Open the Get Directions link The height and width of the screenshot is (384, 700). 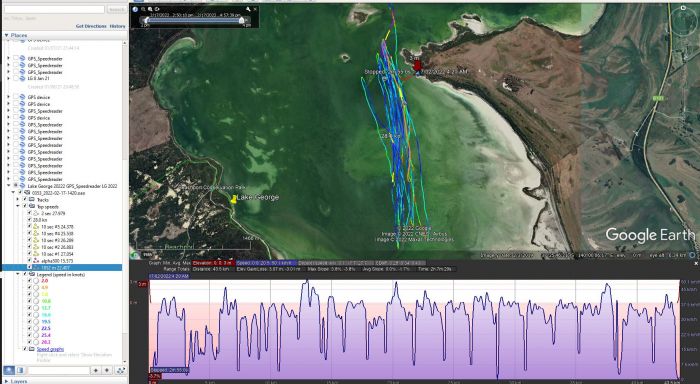point(91,26)
